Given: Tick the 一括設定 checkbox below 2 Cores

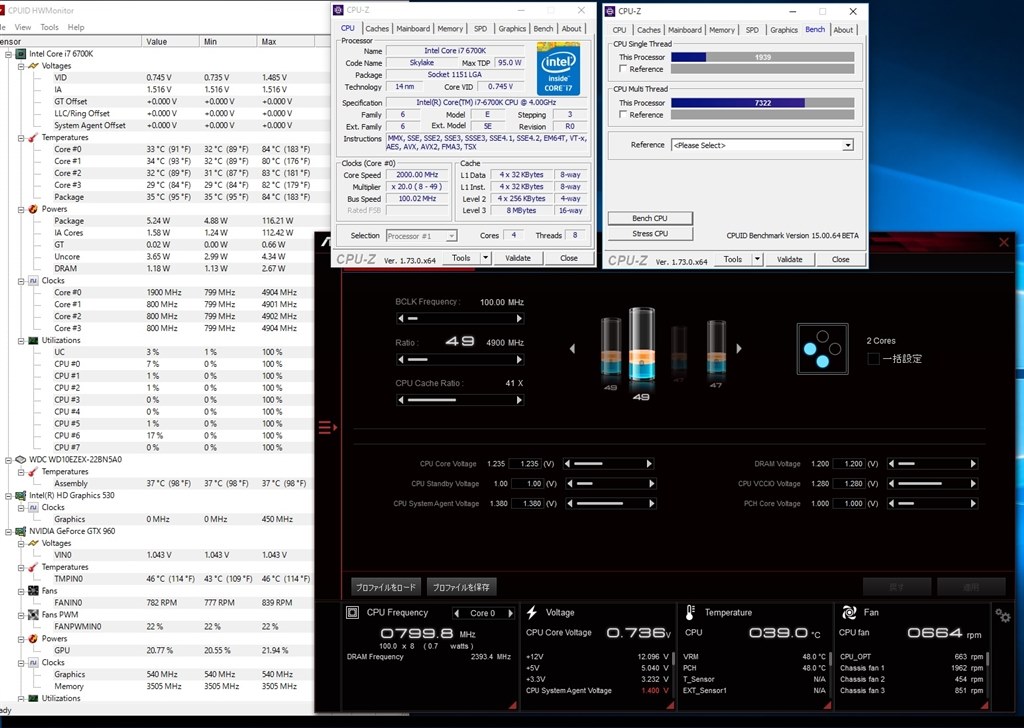Looking at the screenshot, I should [x=873, y=358].
